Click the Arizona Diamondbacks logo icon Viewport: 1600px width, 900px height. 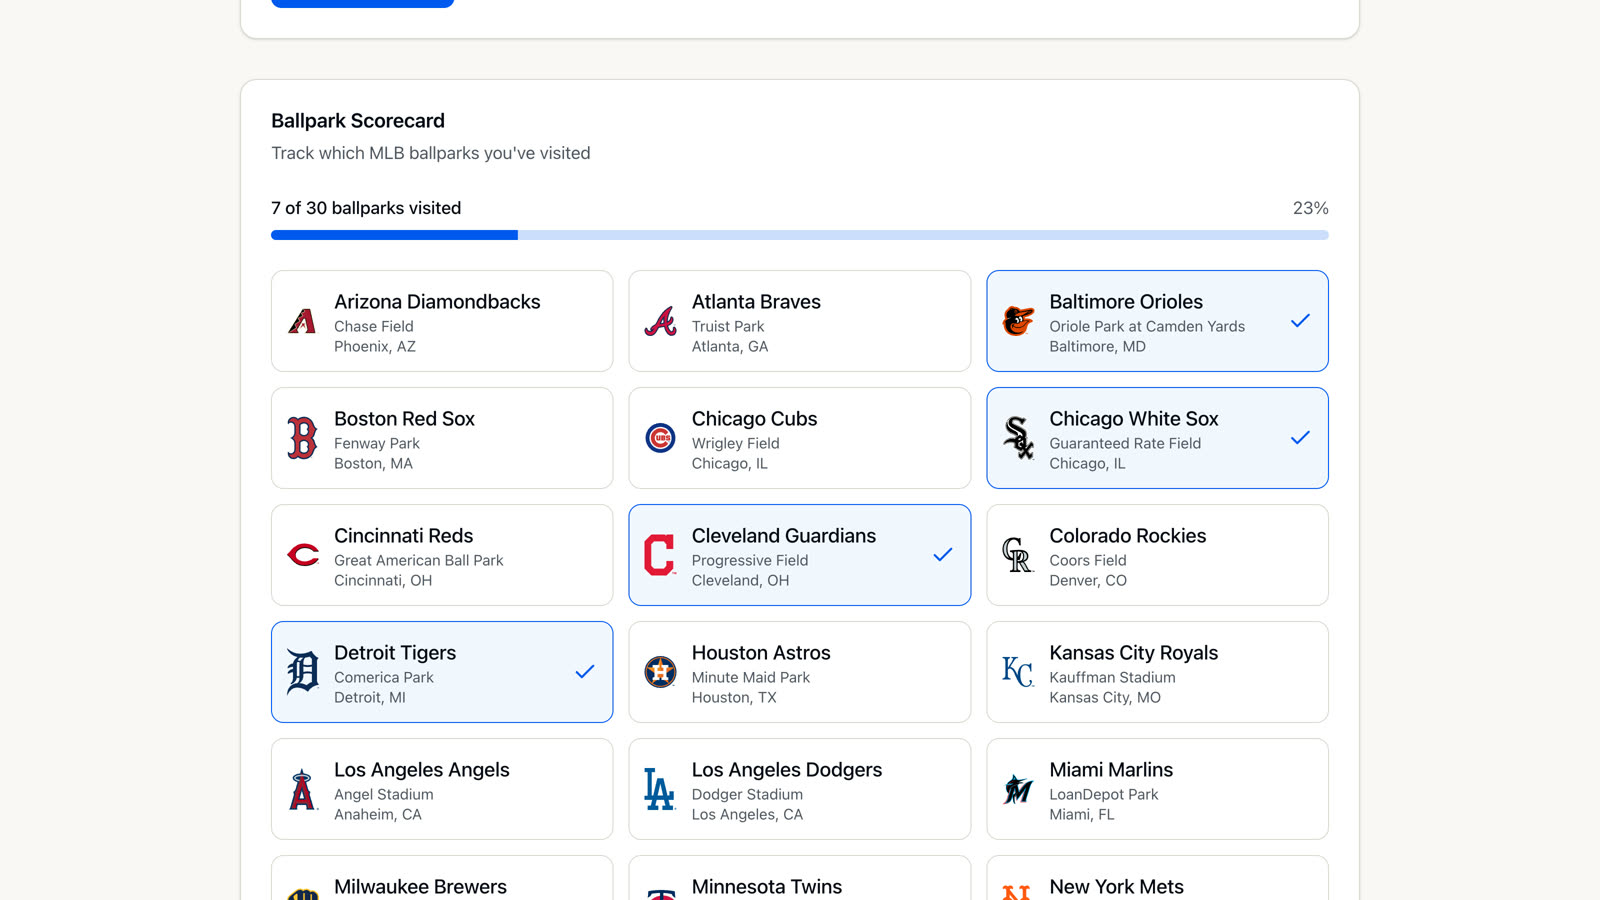click(x=302, y=321)
